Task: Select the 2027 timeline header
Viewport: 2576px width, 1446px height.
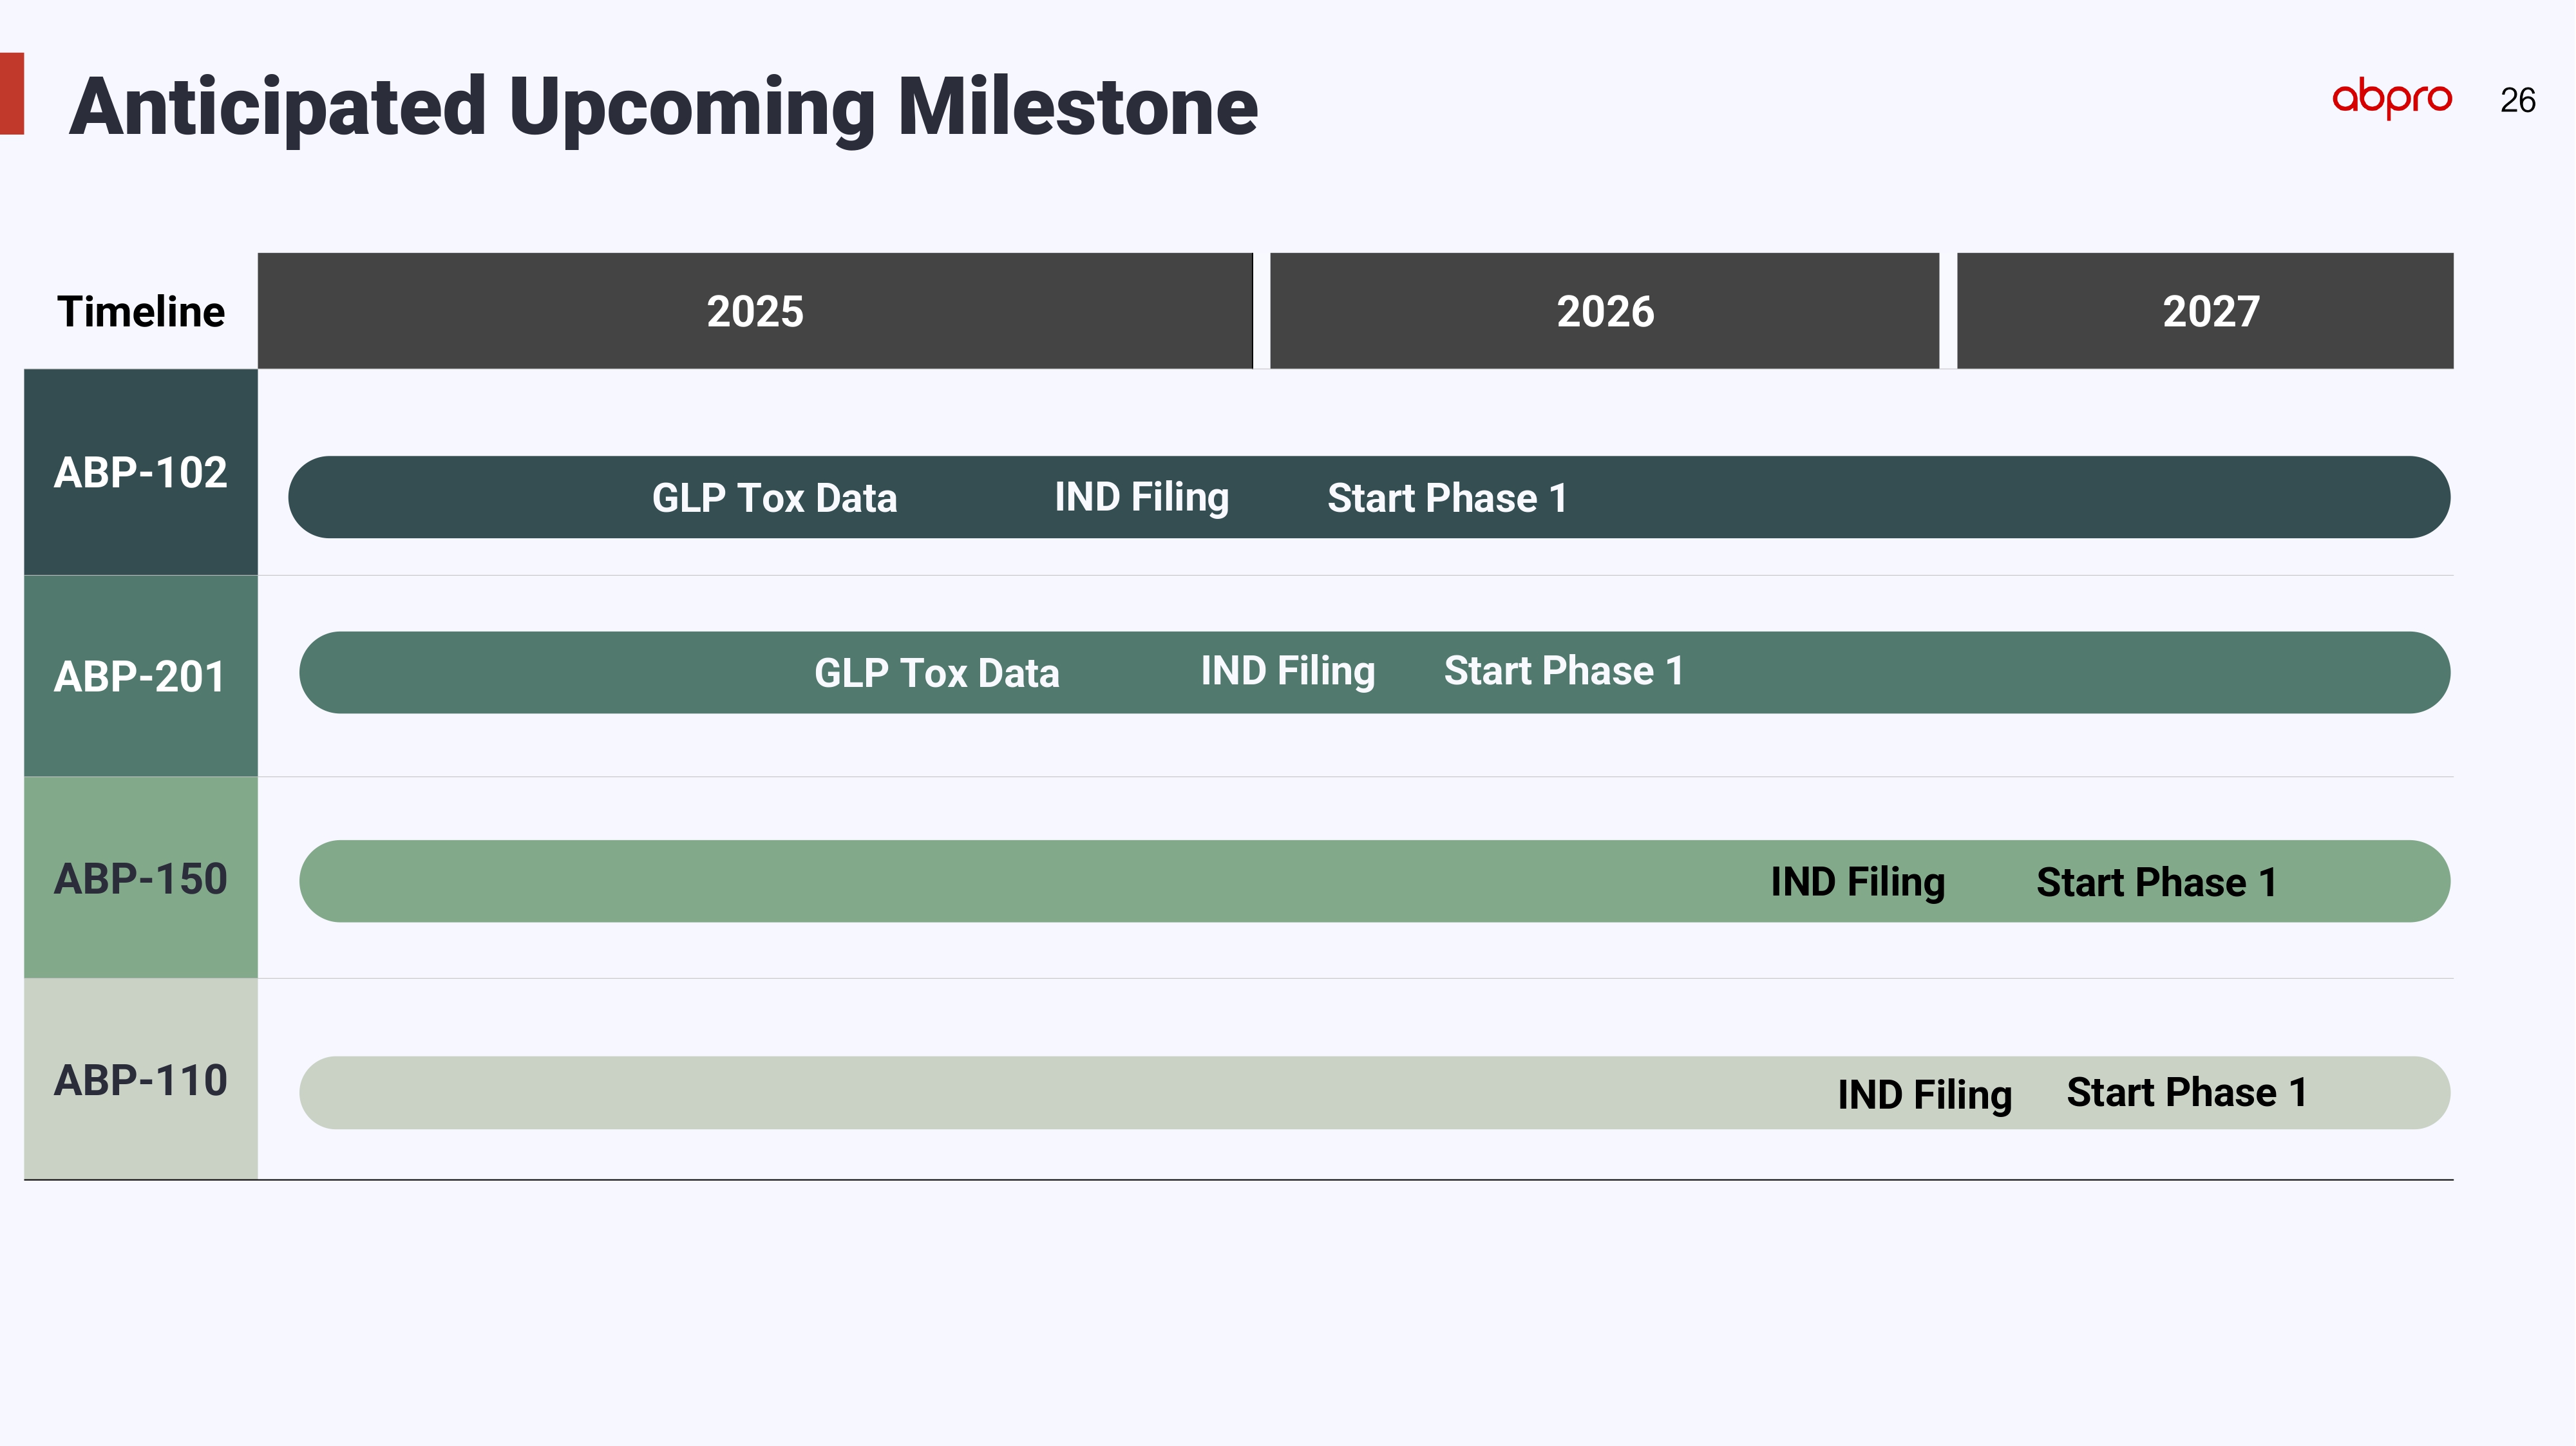Action: (2205, 311)
